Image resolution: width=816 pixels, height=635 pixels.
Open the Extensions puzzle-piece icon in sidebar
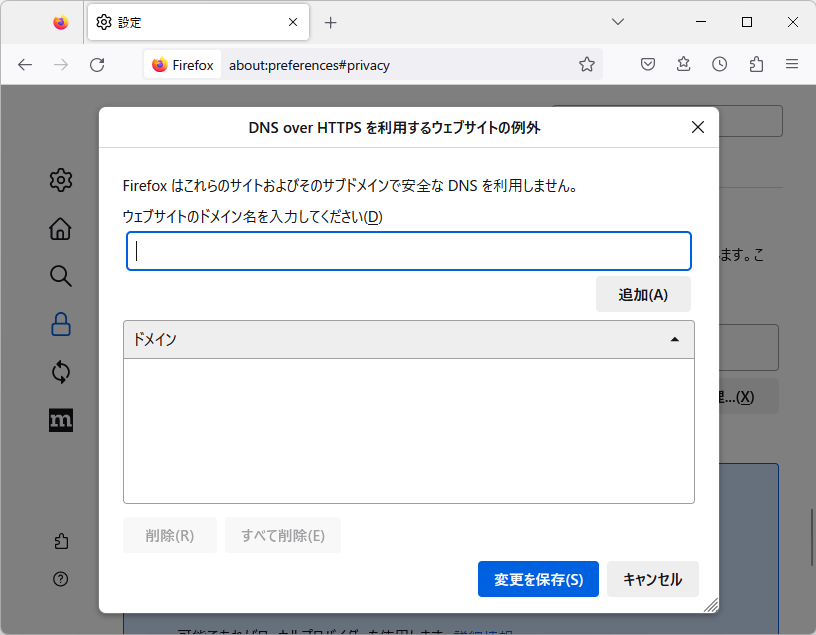[60, 540]
